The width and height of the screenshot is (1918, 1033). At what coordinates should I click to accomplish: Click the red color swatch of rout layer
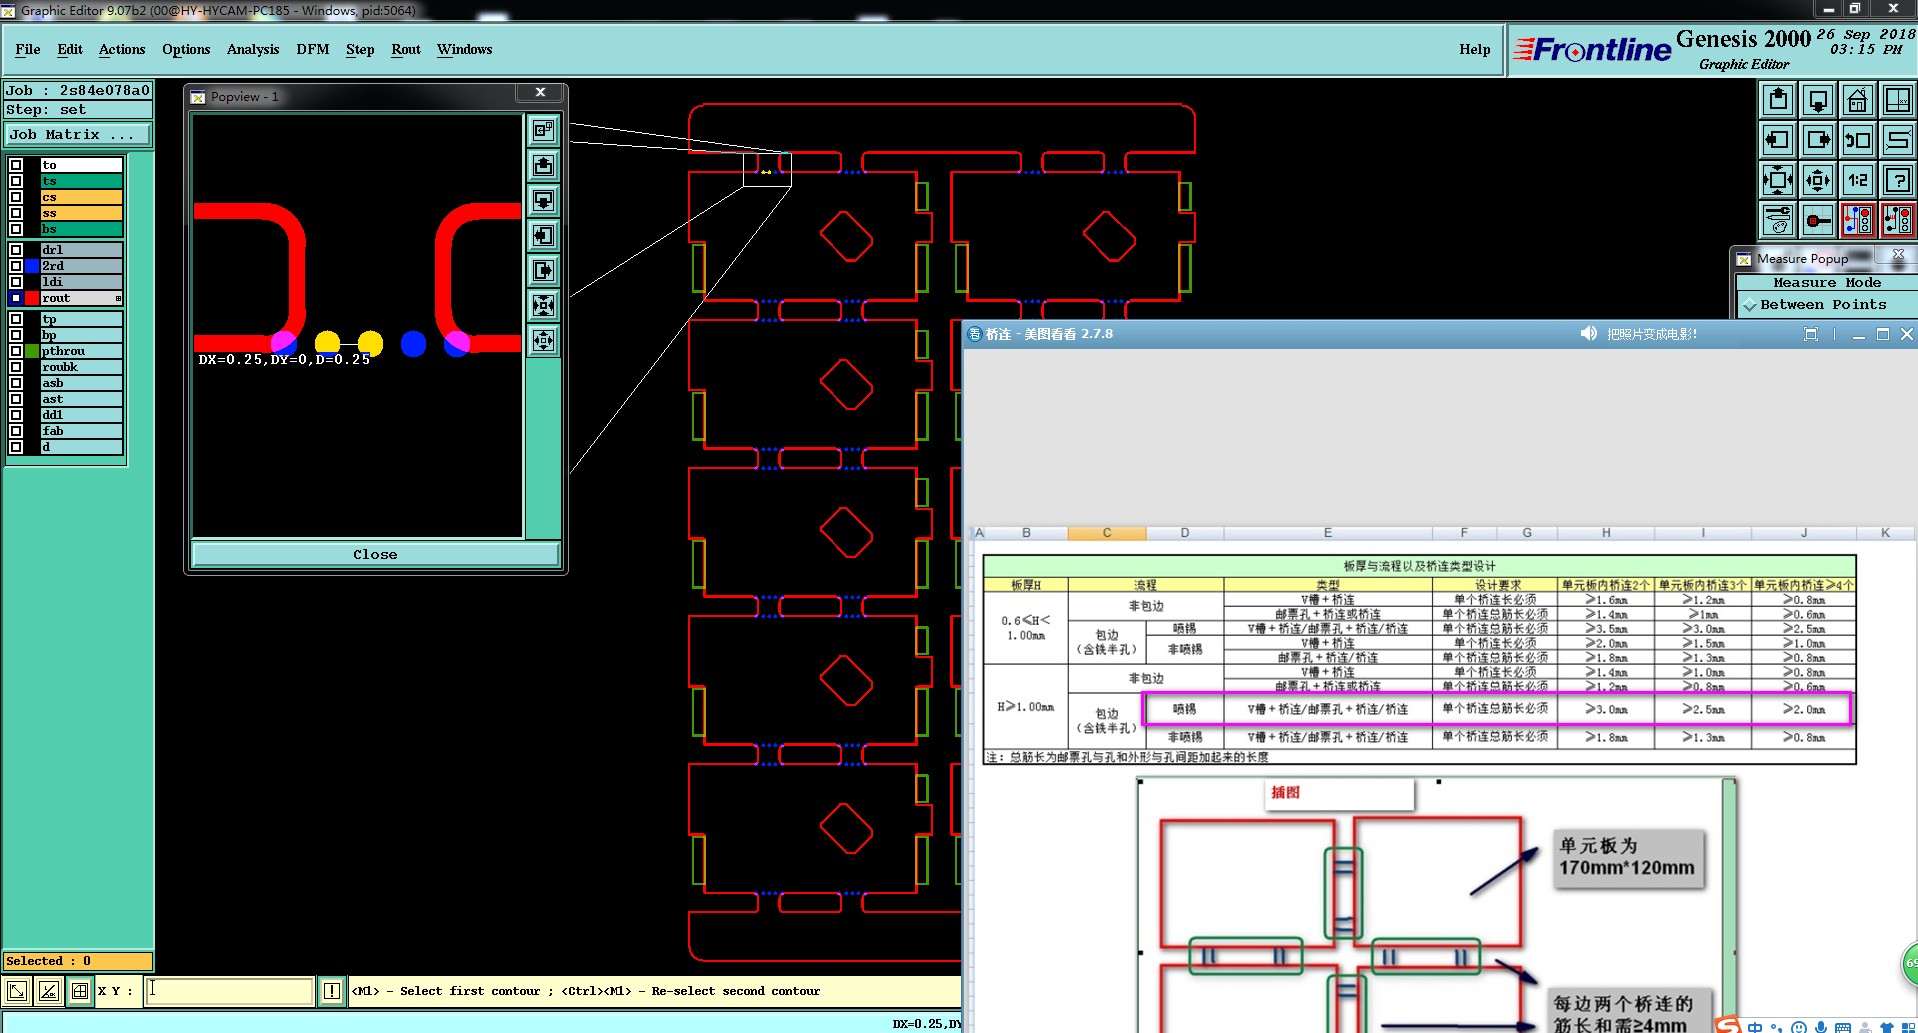[x=32, y=298]
